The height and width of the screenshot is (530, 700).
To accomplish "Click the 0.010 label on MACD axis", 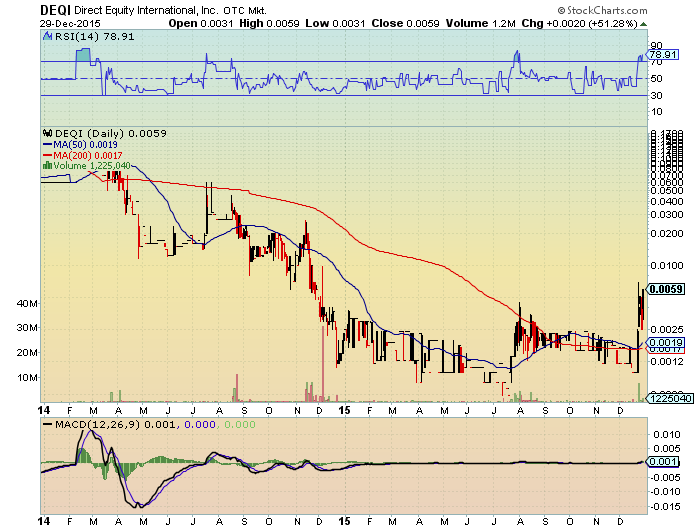I will (667, 434).
